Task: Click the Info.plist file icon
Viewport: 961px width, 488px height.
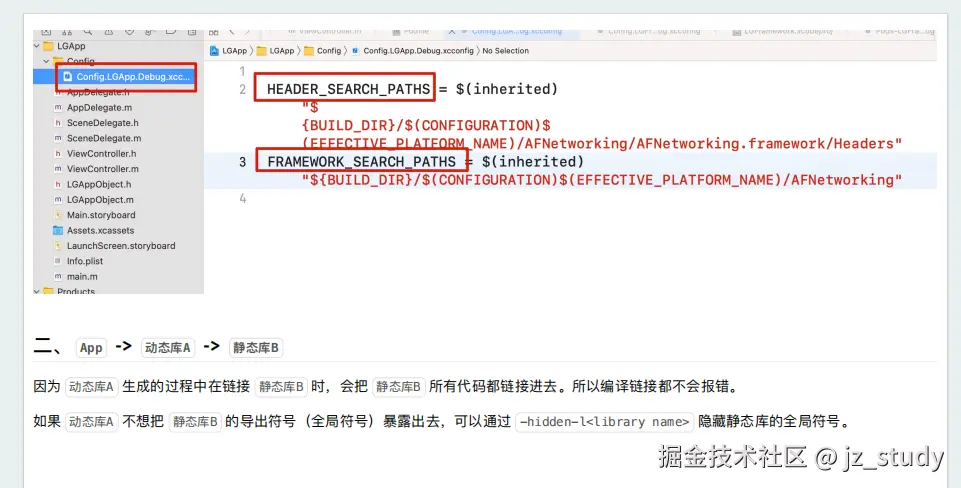Action: [58, 261]
